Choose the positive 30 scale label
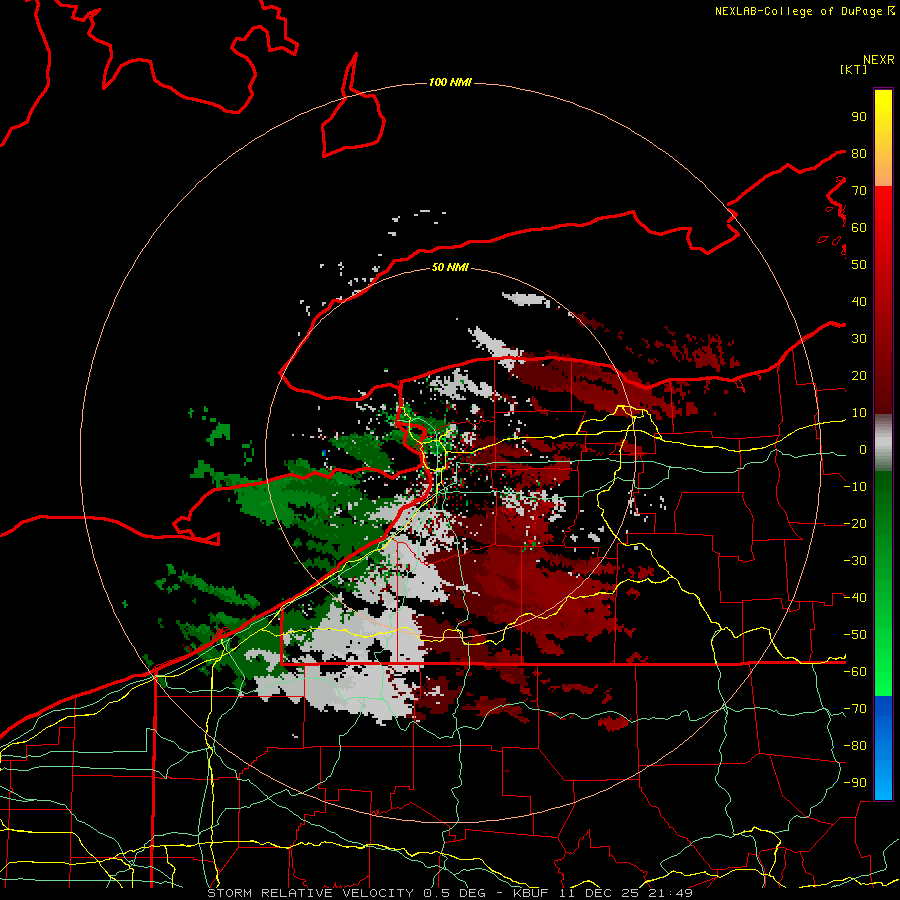The image size is (900, 900). 859,339
